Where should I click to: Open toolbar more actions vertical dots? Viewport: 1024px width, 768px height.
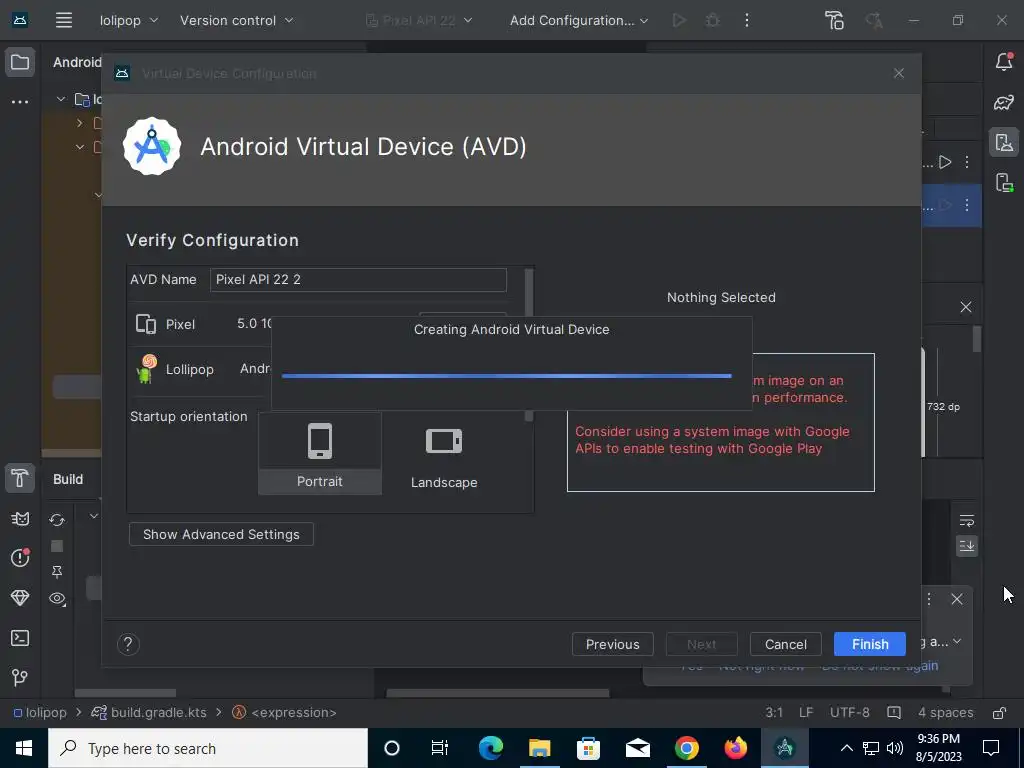tap(746, 20)
